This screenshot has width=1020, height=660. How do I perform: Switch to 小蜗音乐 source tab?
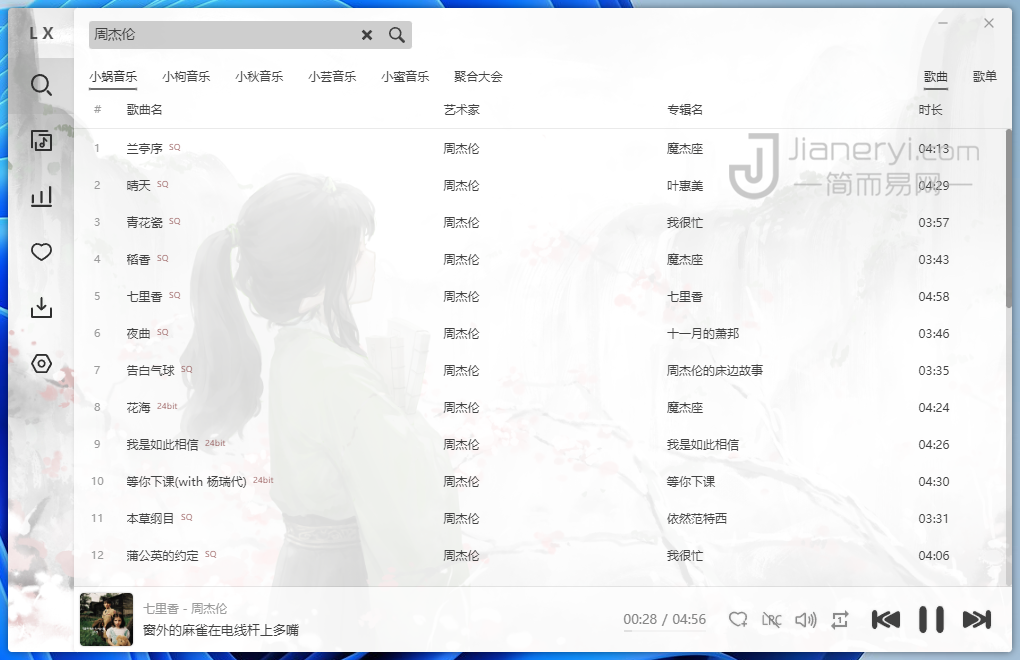coord(113,77)
